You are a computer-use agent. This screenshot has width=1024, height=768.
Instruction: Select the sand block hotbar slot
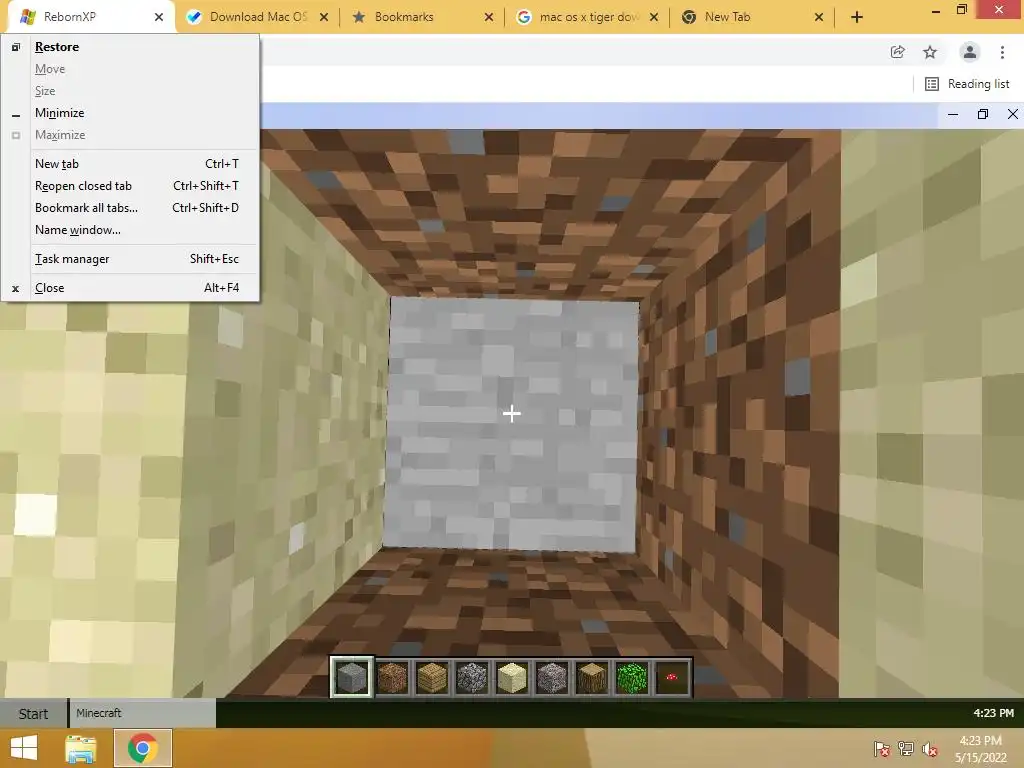(x=512, y=677)
